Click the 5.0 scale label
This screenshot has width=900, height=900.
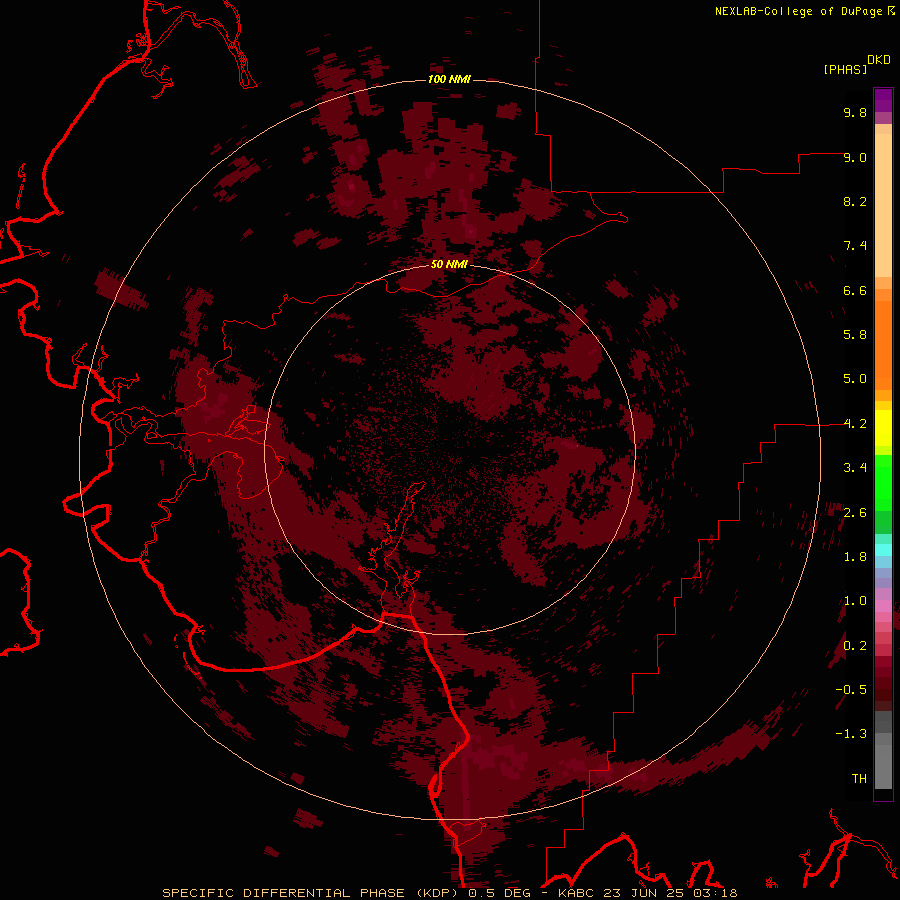[x=855, y=379]
